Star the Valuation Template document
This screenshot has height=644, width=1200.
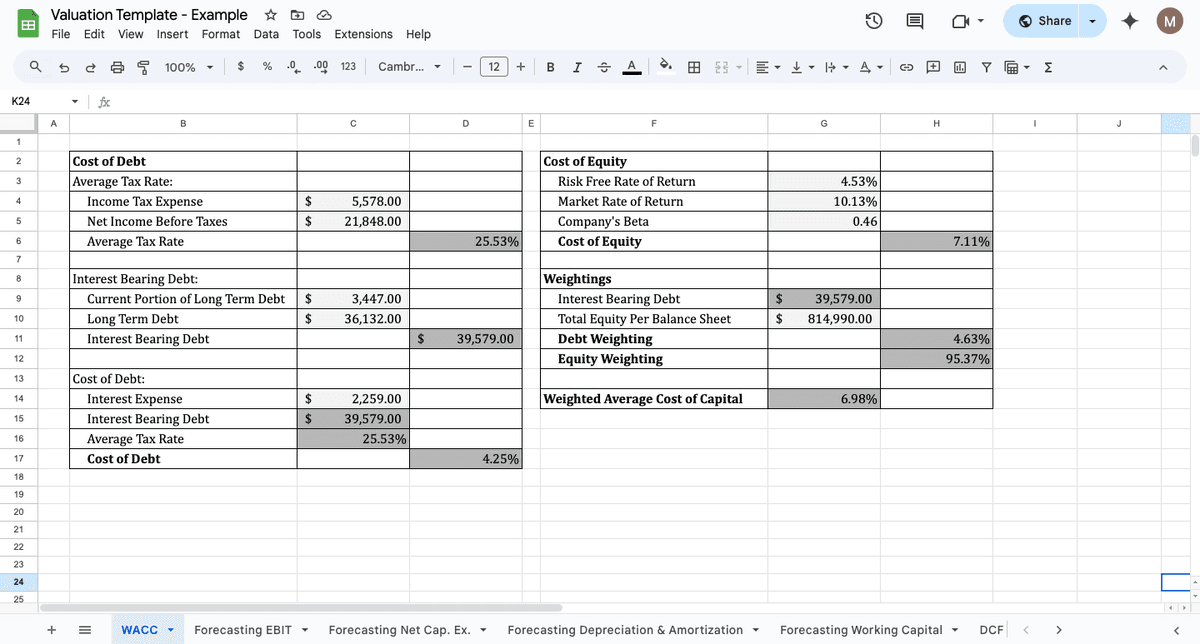pos(270,15)
